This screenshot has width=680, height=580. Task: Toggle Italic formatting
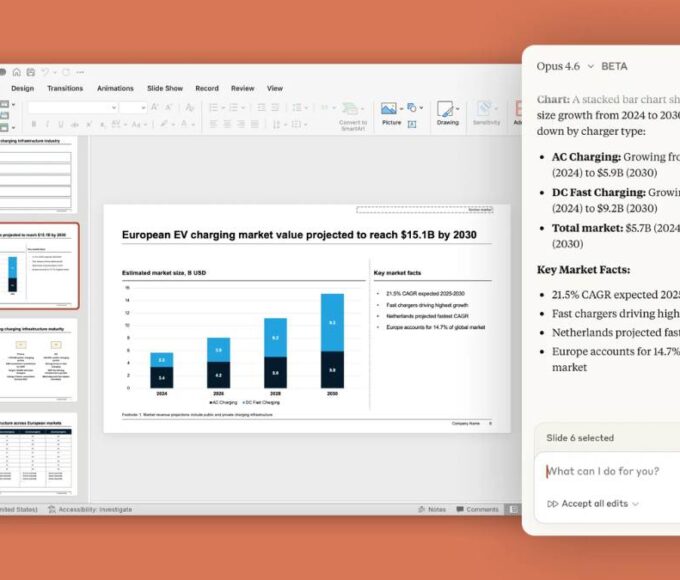pyautogui.click(x=47, y=125)
